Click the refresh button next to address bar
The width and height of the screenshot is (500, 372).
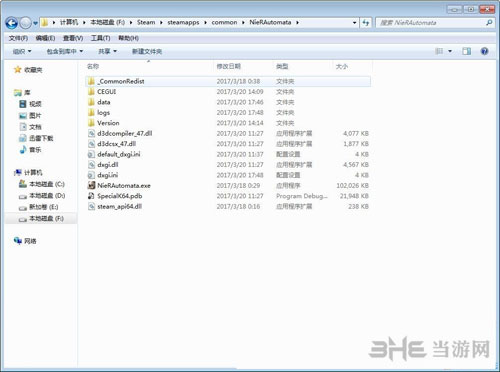366,23
